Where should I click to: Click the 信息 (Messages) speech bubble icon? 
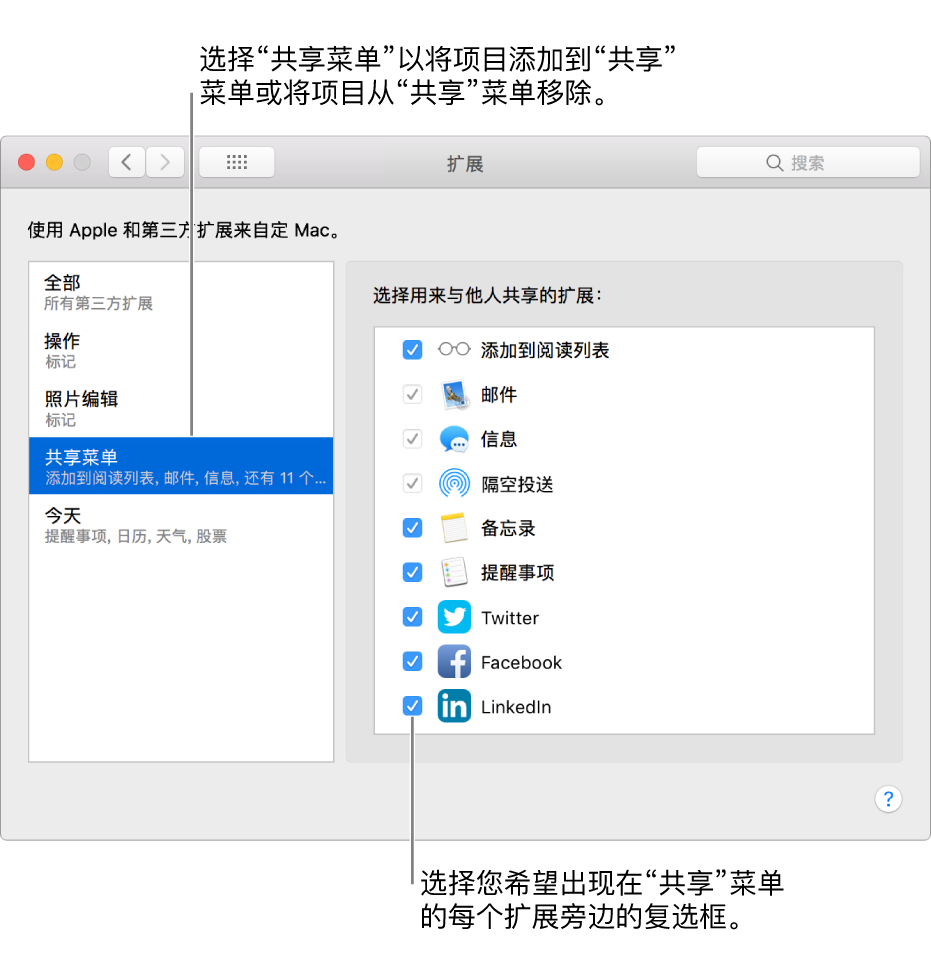coord(454,439)
